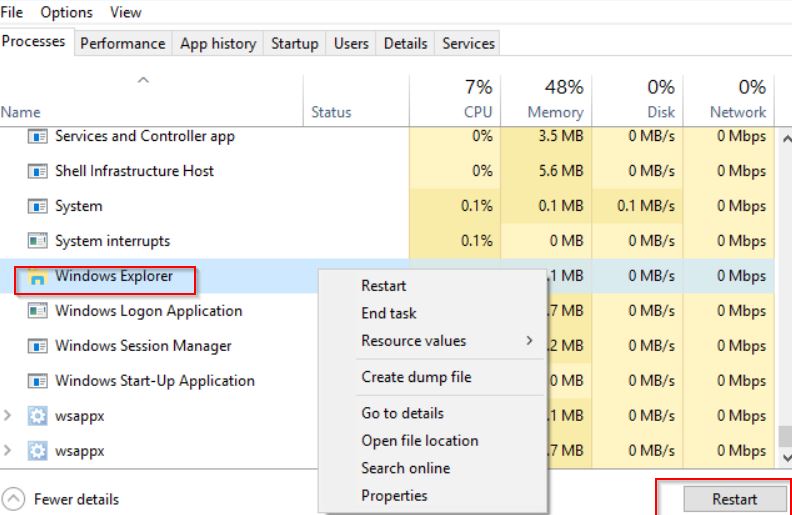Sort by the Disk column header
Viewport: 792px width, 515px height.
pyautogui.click(x=637, y=101)
